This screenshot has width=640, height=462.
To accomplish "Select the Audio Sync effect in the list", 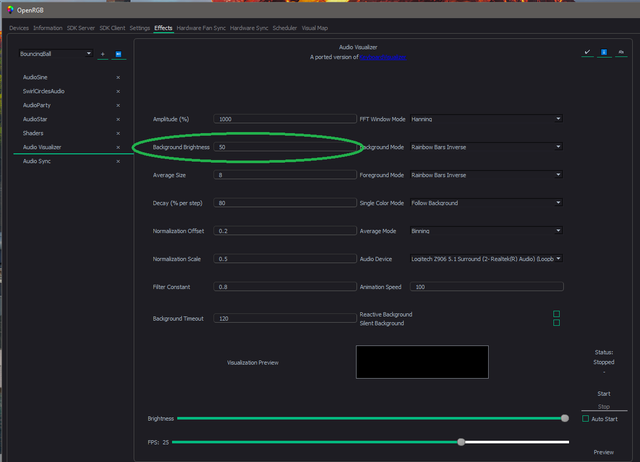I will point(37,162).
